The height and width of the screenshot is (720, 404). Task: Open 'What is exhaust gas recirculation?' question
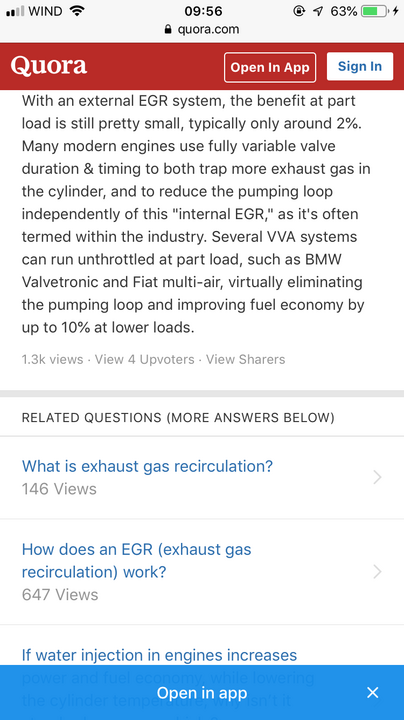coord(147,466)
